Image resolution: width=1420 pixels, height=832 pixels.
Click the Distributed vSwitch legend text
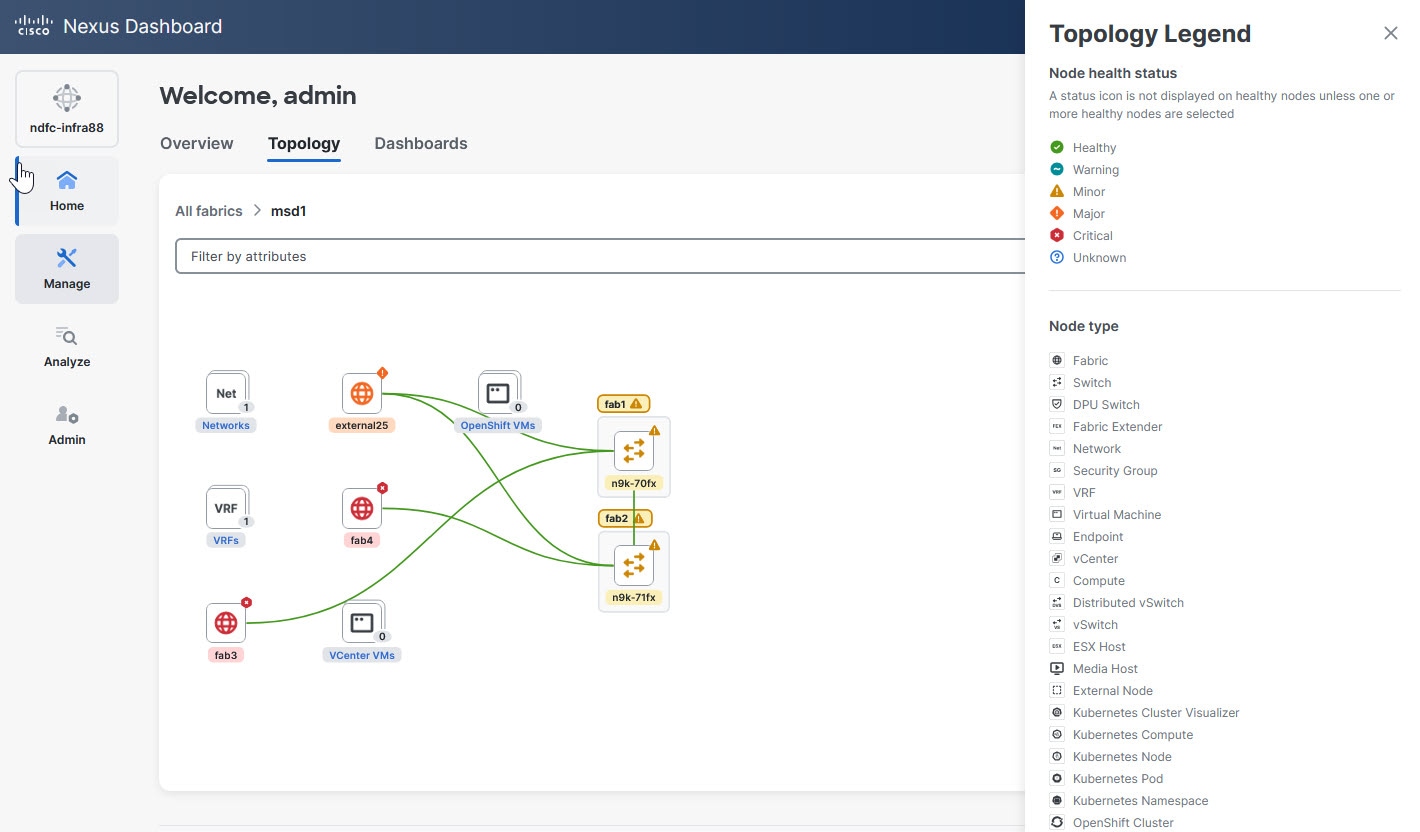(1128, 602)
